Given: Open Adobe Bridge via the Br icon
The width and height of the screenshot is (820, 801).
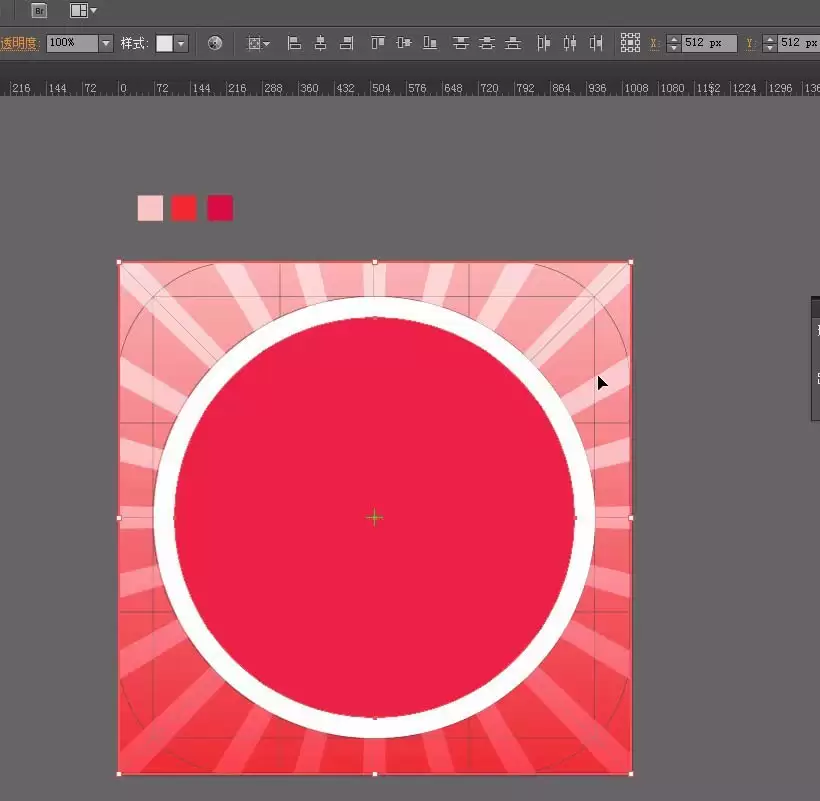Looking at the screenshot, I should (39, 10).
